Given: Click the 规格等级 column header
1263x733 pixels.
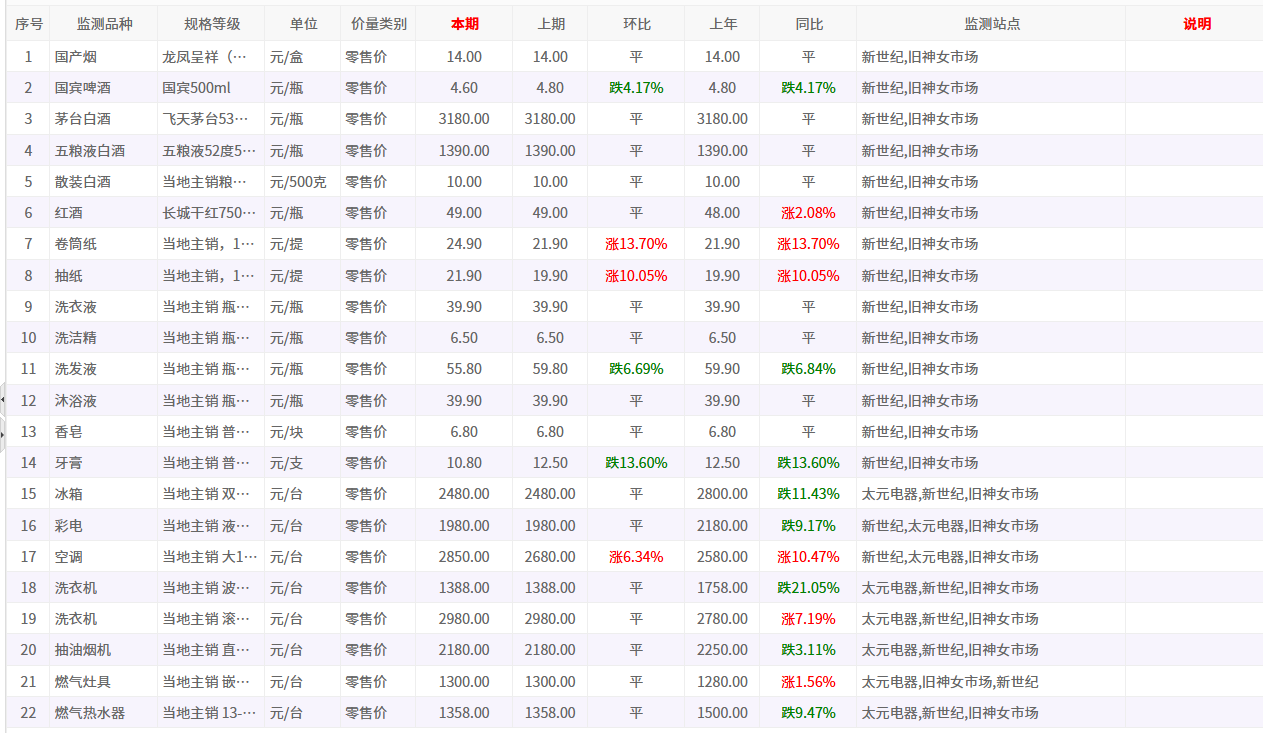Looking at the screenshot, I should pyautogui.click(x=211, y=24).
